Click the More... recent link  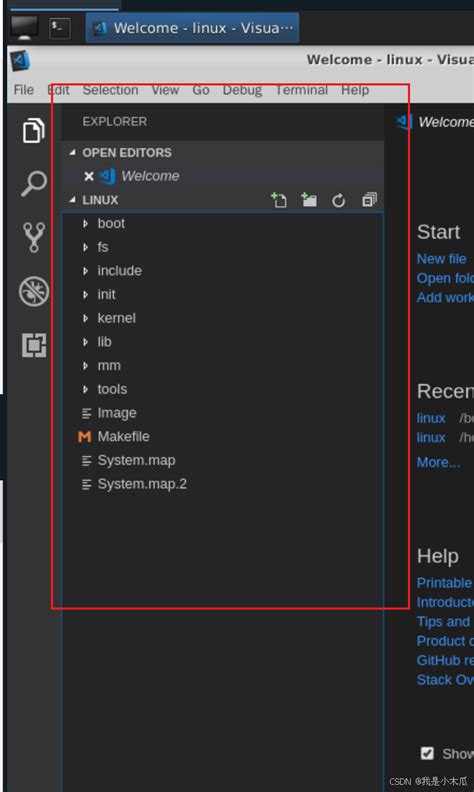click(438, 462)
